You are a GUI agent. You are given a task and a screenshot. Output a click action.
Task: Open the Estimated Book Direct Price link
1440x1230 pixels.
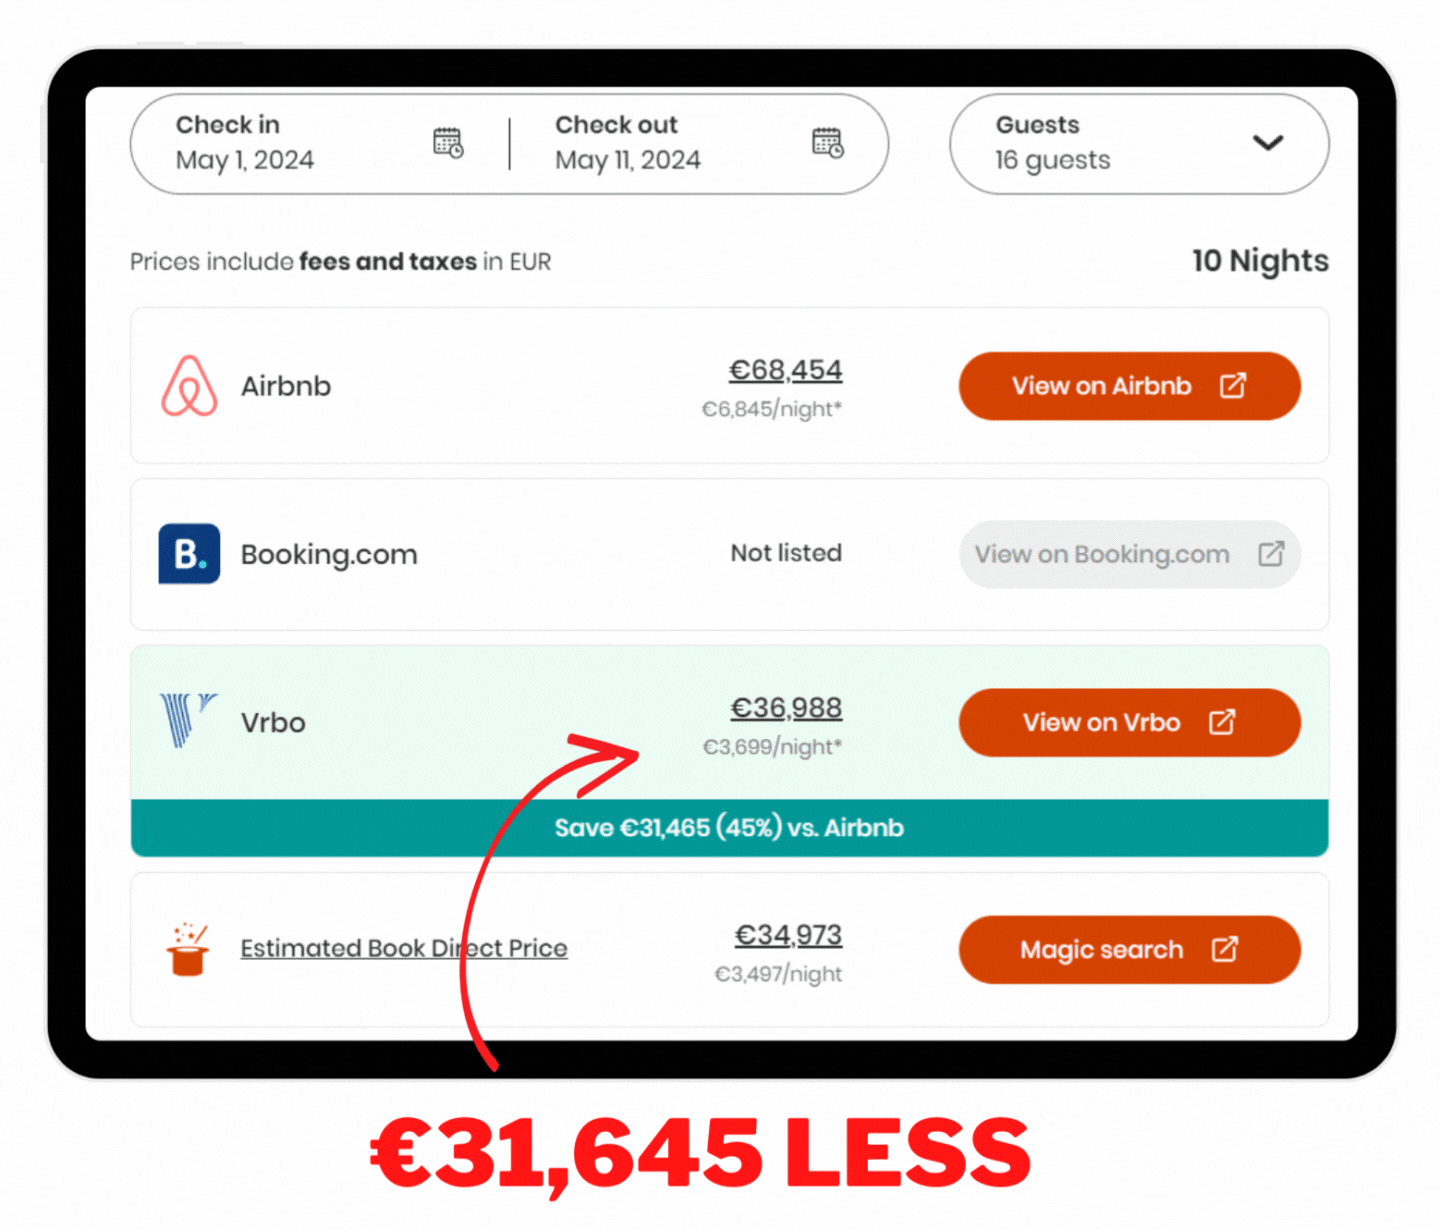pyautogui.click(x=404, y=948)
